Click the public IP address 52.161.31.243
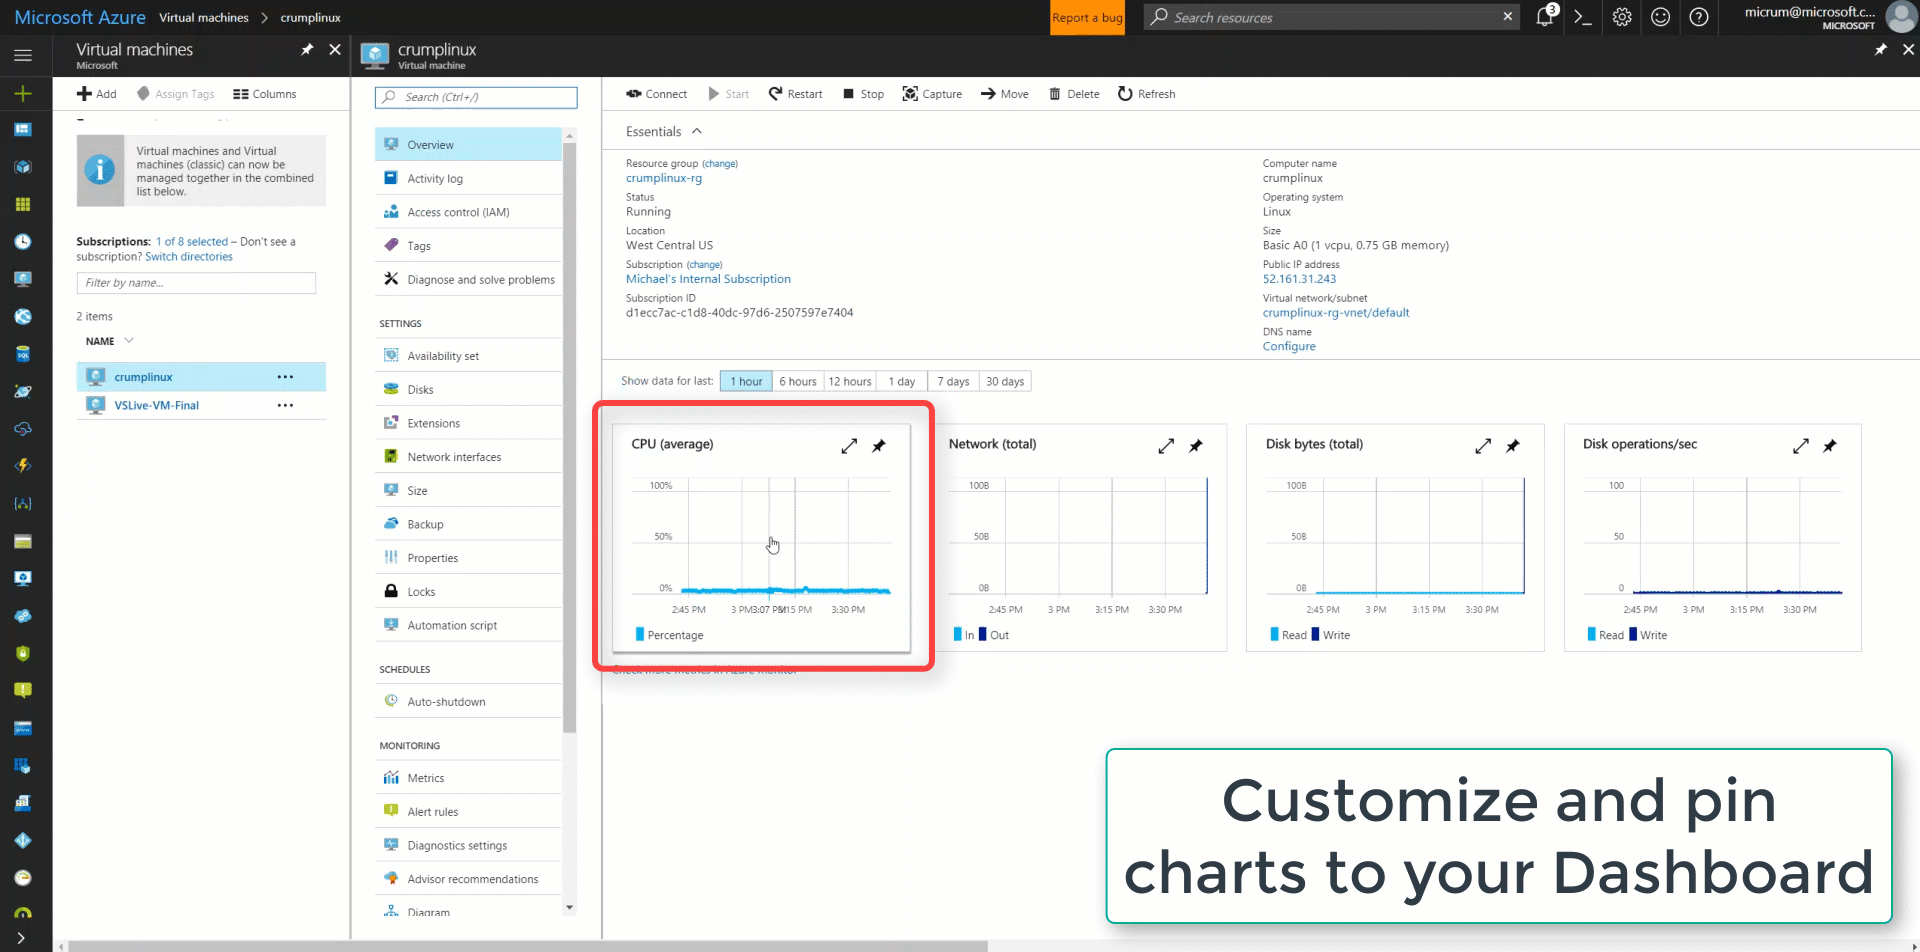Viewport: 1920px width, 952px height. 1299,279
